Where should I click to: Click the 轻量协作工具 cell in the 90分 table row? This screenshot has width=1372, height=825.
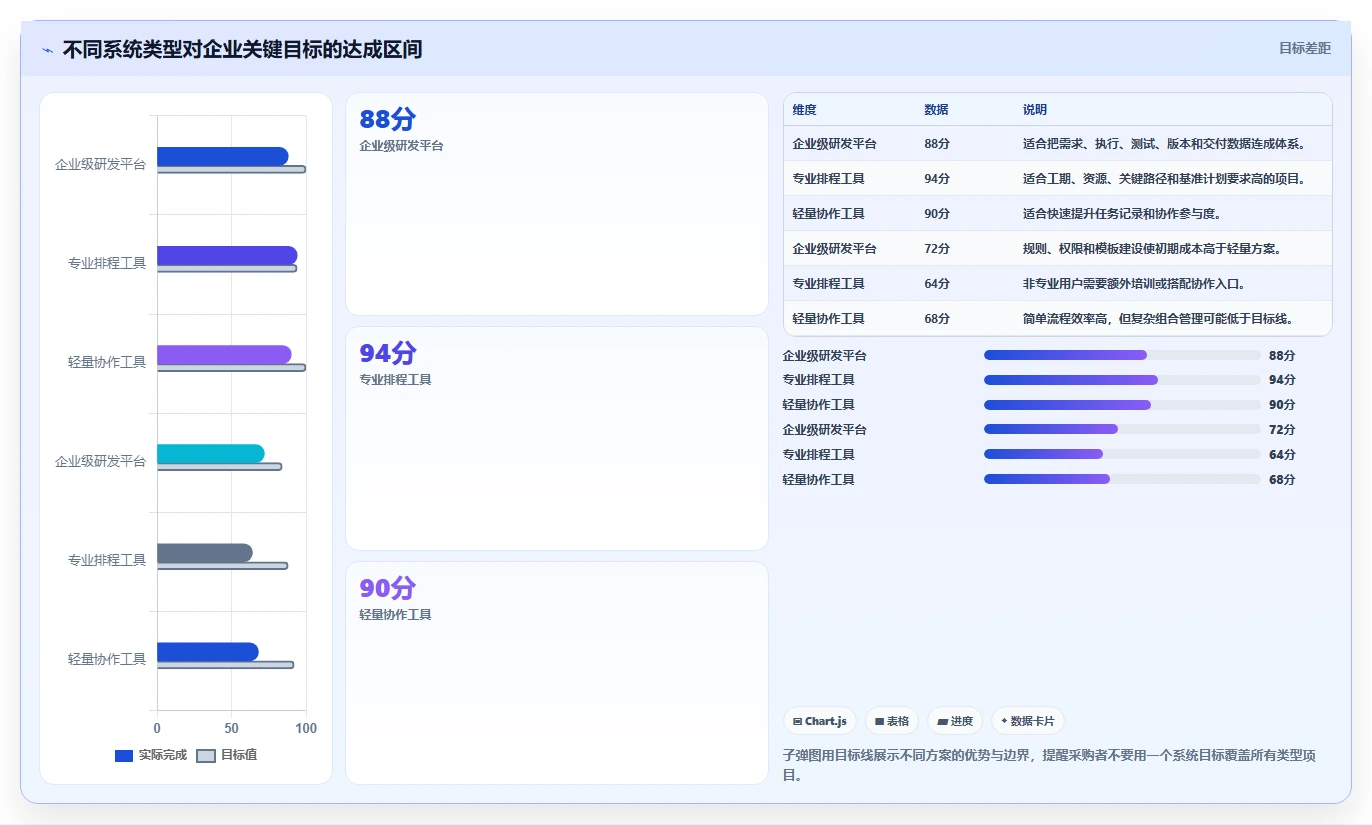828,213
